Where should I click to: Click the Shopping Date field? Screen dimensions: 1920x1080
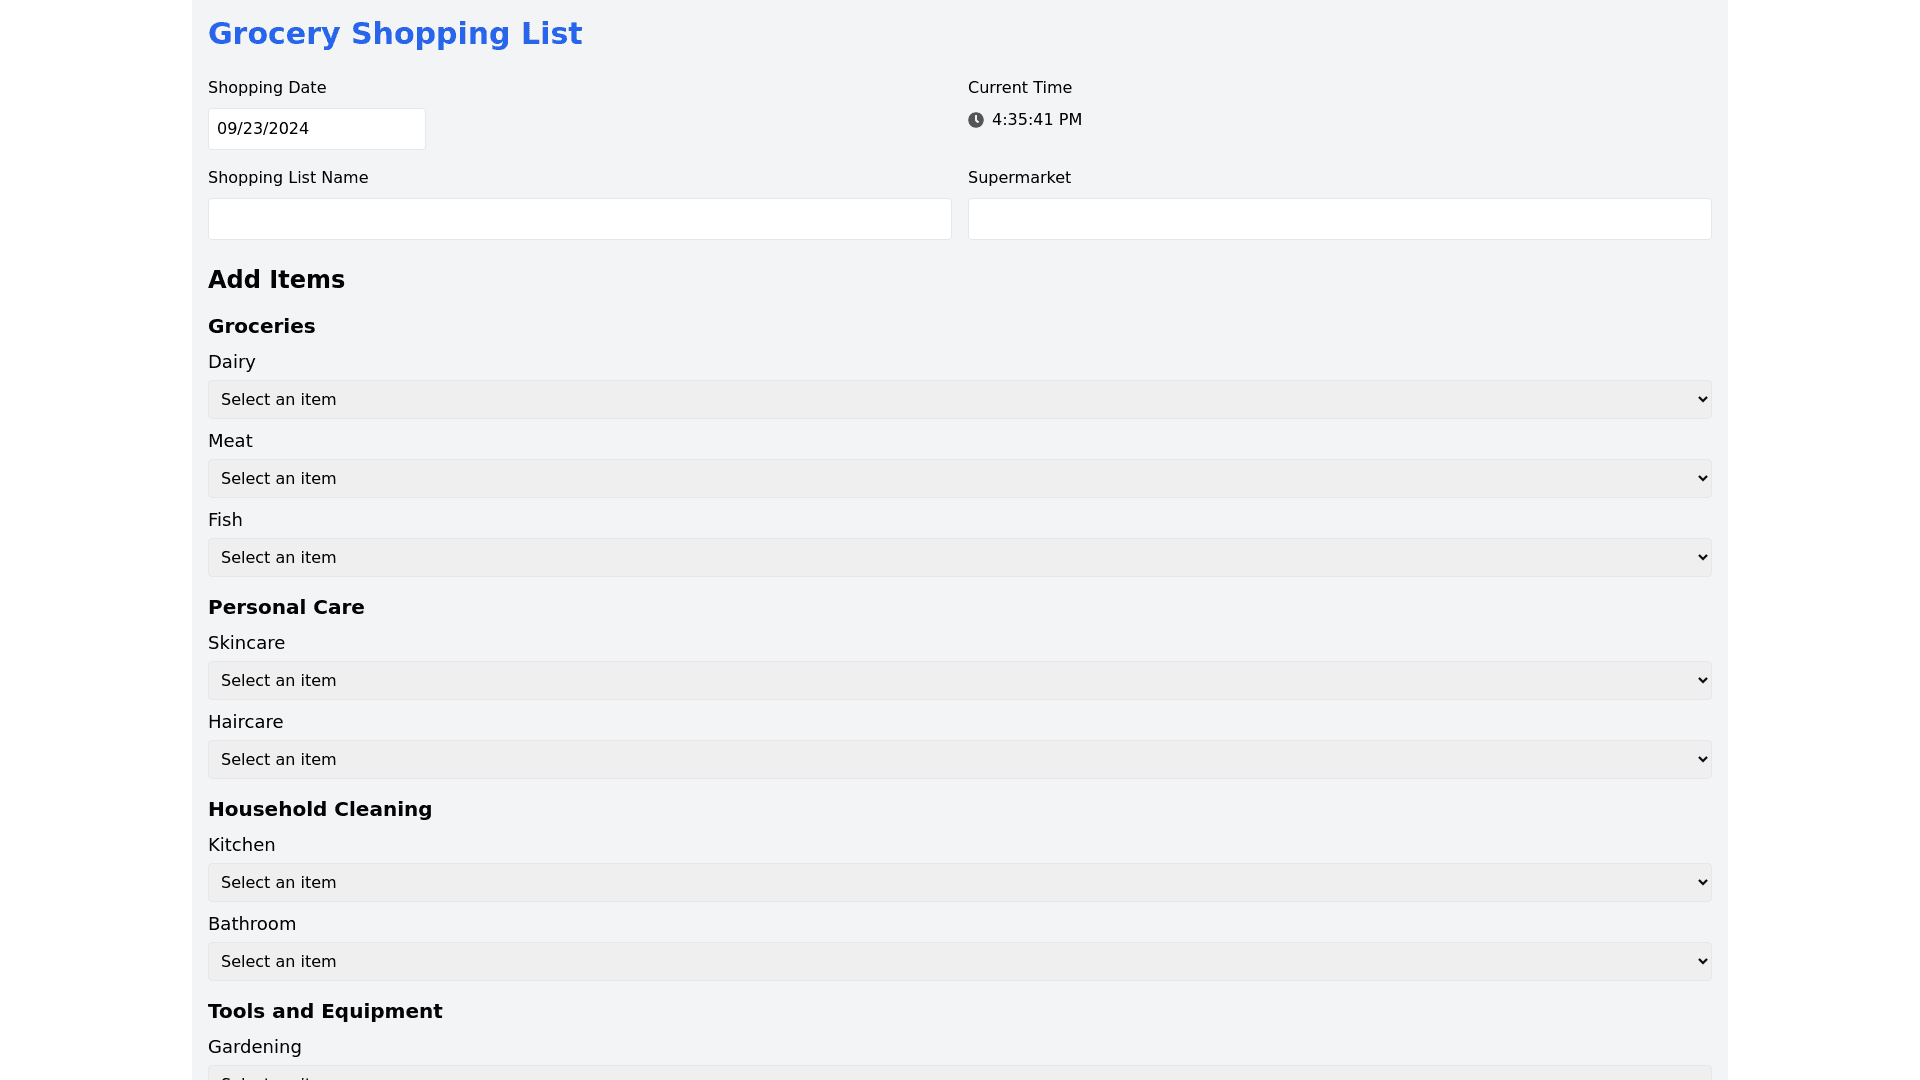[316, 129]
